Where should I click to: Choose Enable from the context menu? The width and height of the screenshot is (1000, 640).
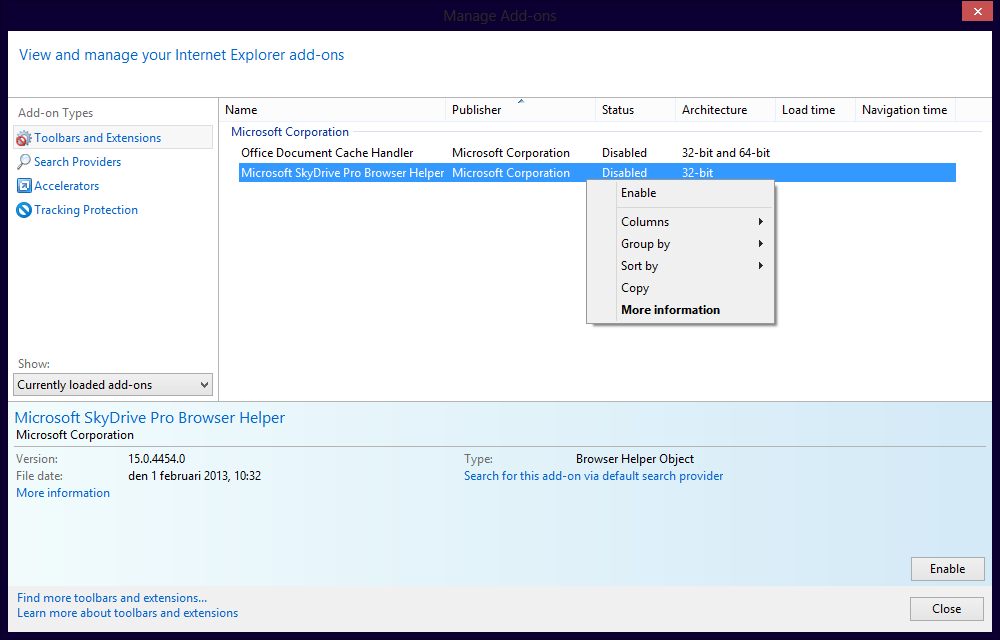680,193
